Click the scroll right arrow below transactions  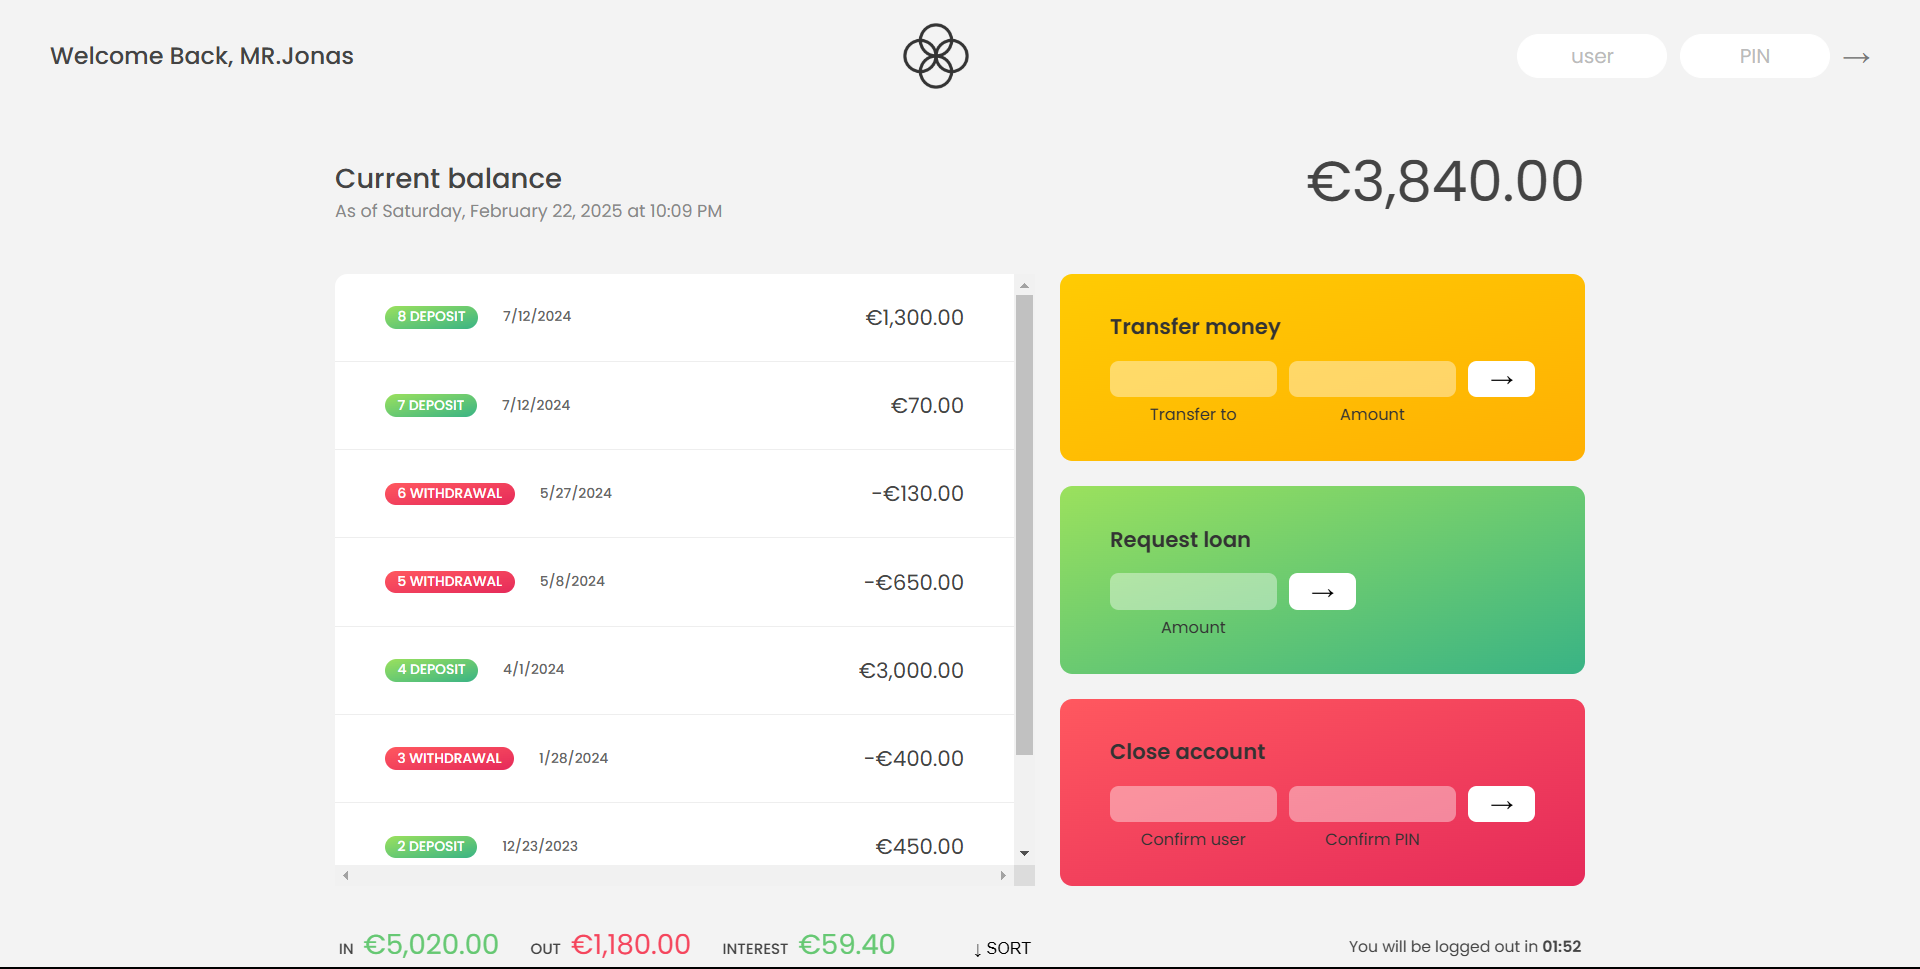coord(1003,876)
